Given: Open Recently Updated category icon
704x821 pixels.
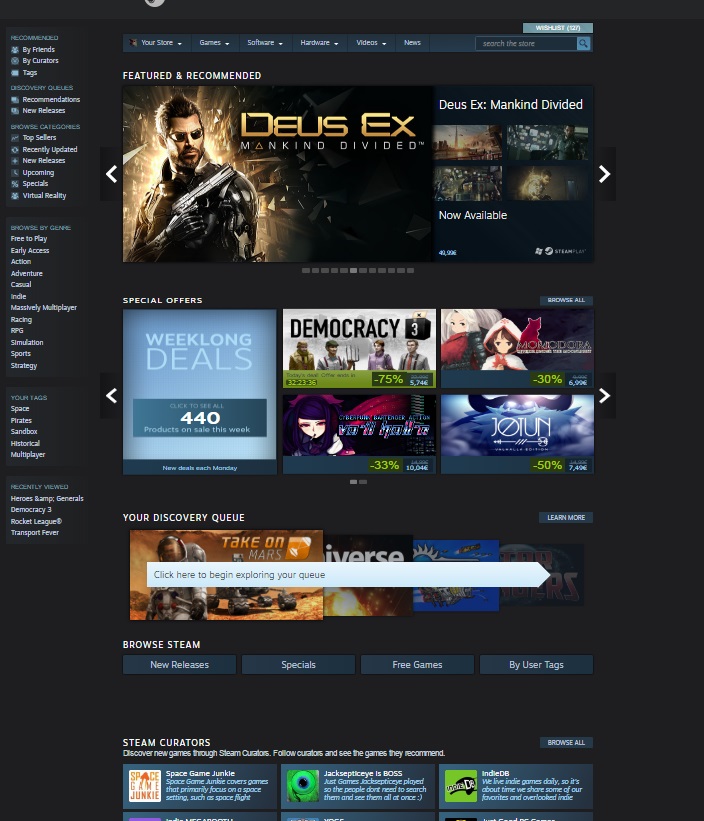Looking at the screenshot, I should tap(15, 150).
